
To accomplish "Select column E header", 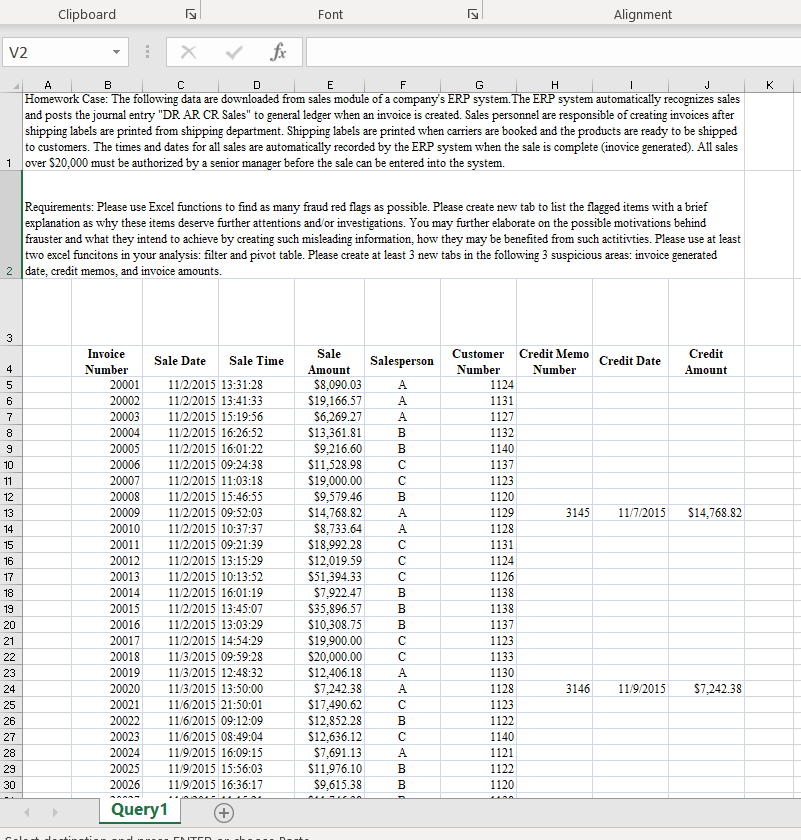I will (330, 85).
